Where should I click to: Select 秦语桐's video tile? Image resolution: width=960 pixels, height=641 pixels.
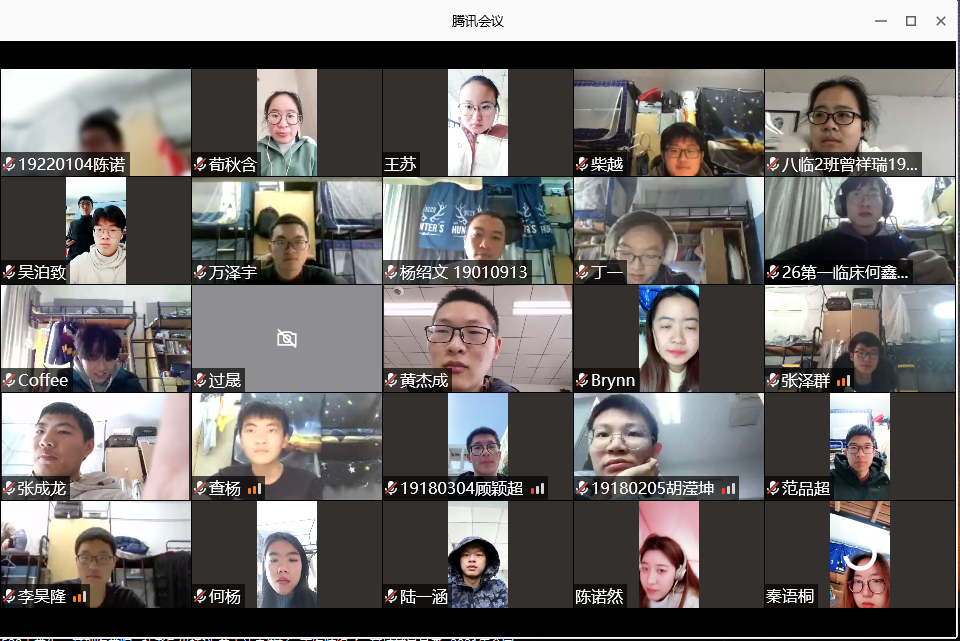(x=860, y=555)
